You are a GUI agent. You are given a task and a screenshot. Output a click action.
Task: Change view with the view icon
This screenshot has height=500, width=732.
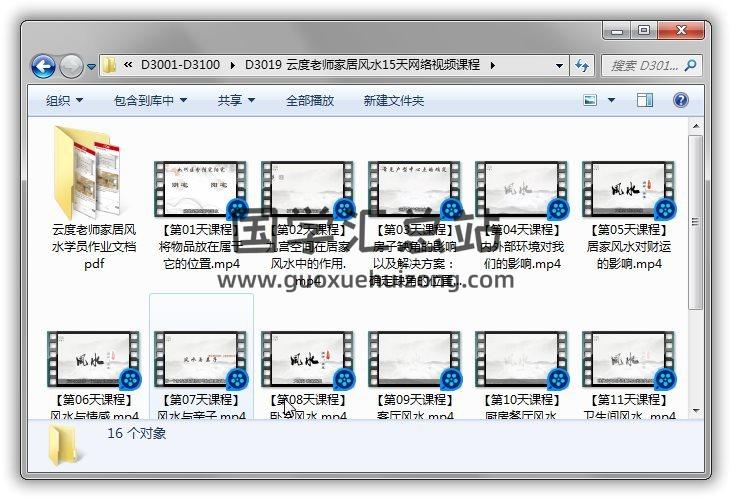point(590,100)
